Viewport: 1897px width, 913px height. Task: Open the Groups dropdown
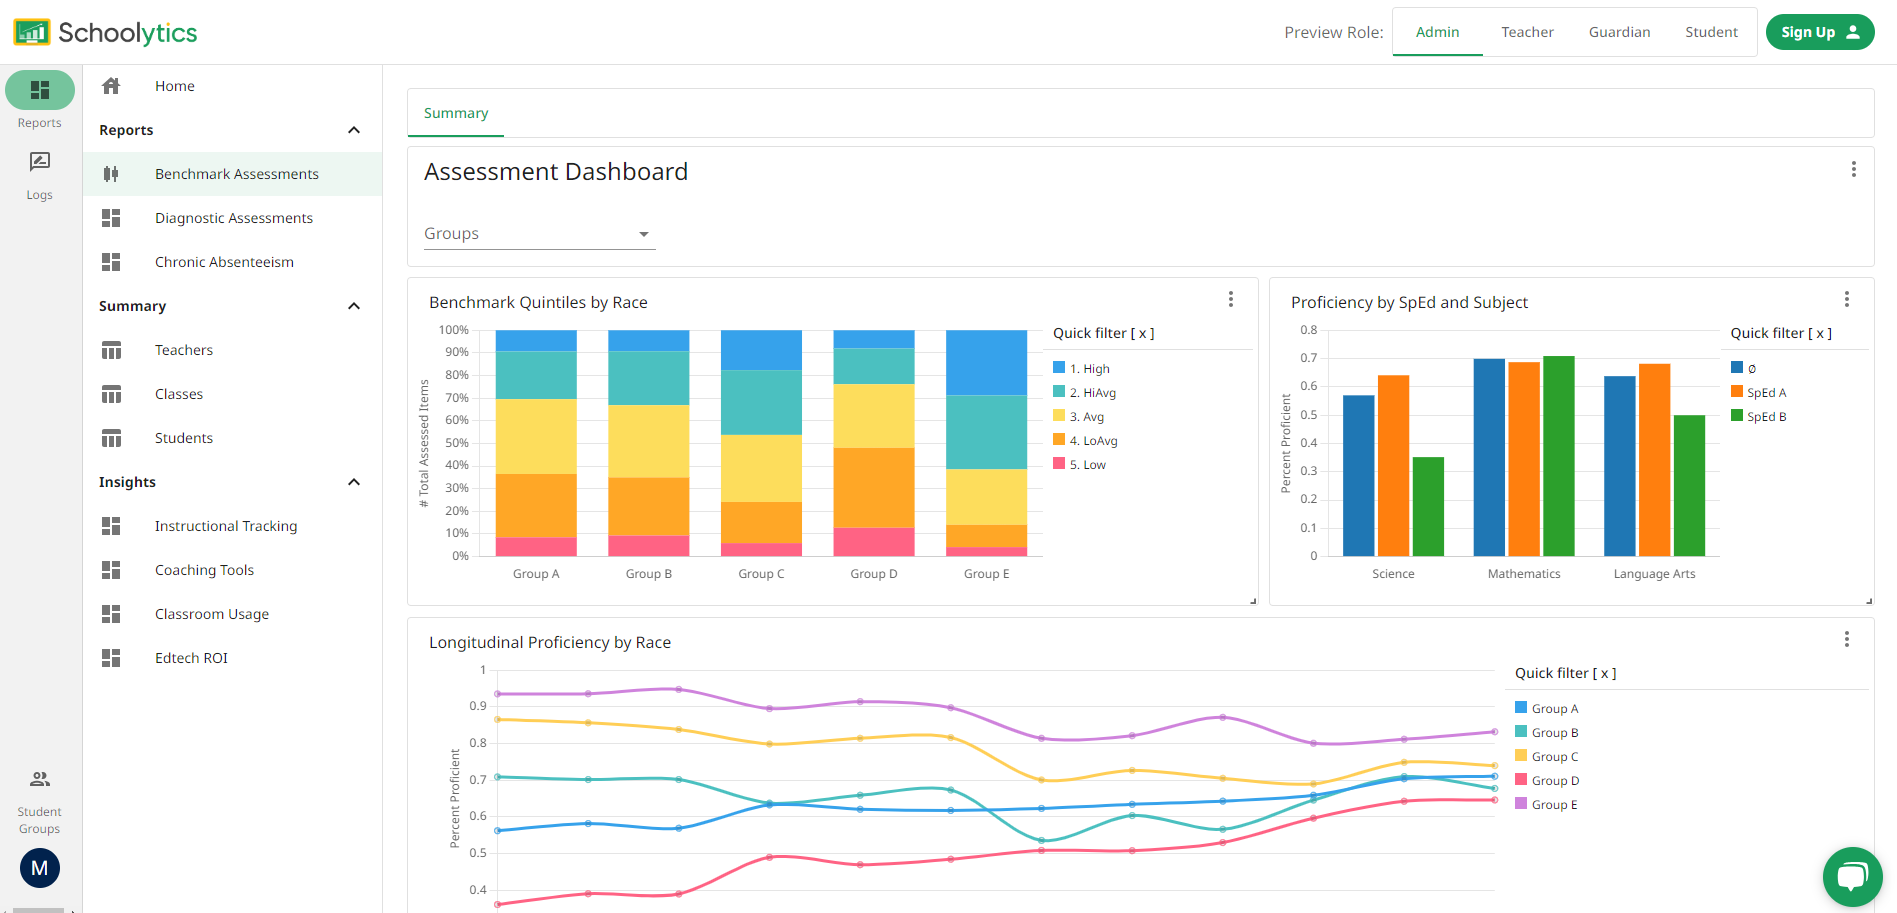pos(538,233)
